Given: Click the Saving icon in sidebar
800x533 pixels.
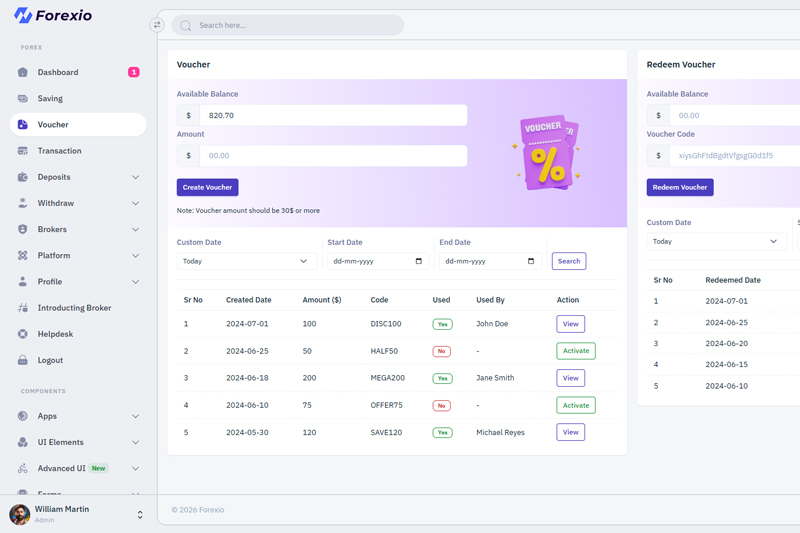Looking at the screenshot, I should [x=23, y=99].
